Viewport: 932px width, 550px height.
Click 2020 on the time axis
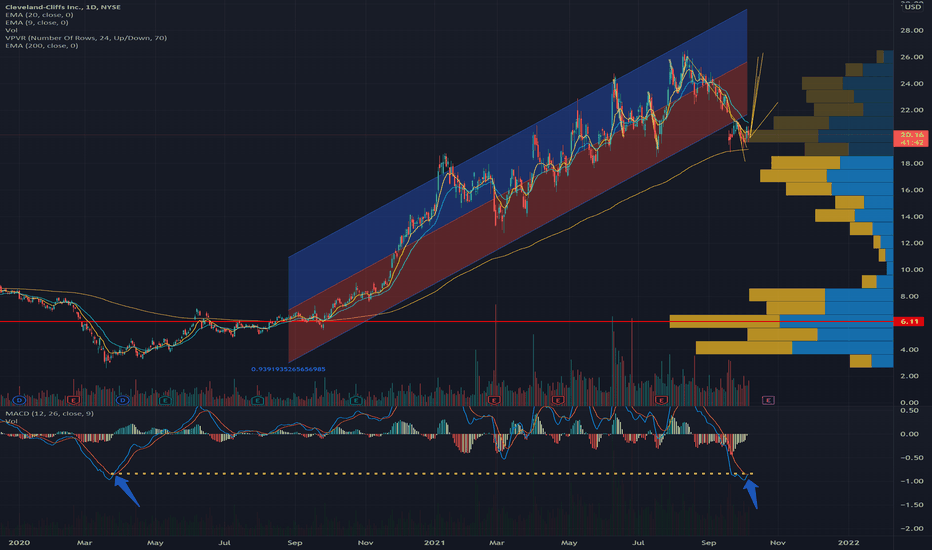[x=19, y=543]
